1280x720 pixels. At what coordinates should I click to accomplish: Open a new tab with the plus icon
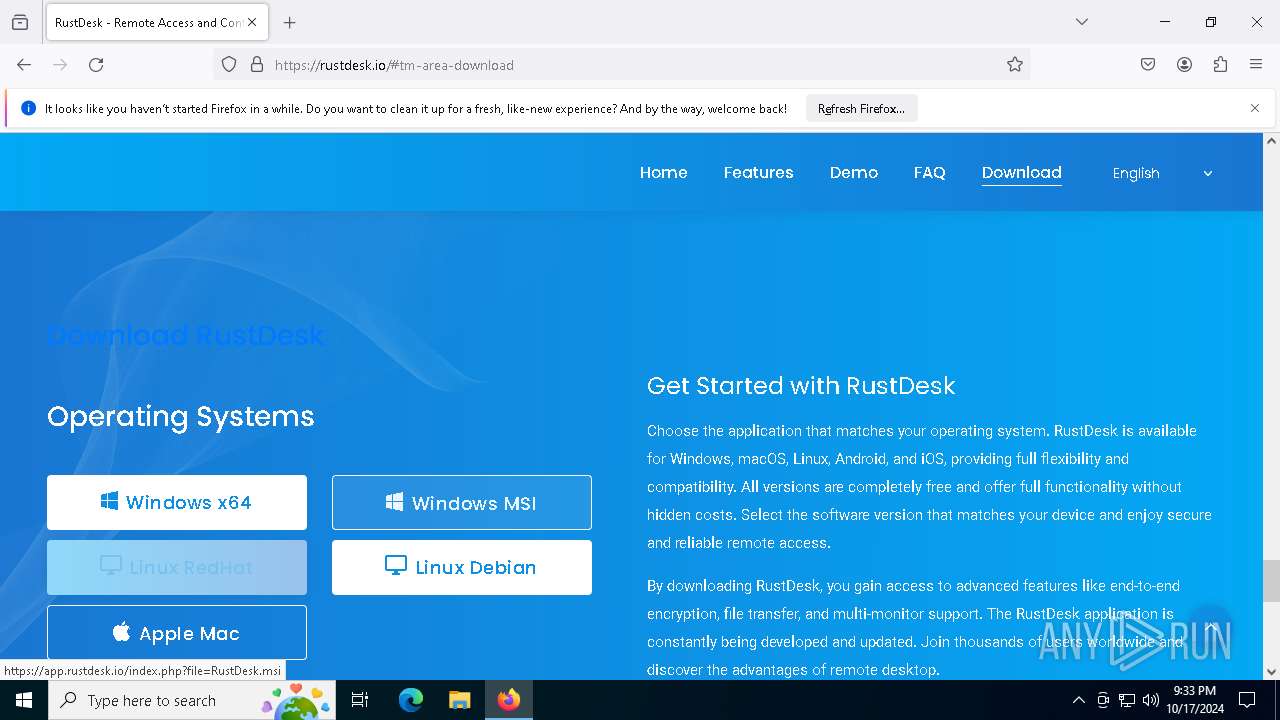(x=290, y=22)
